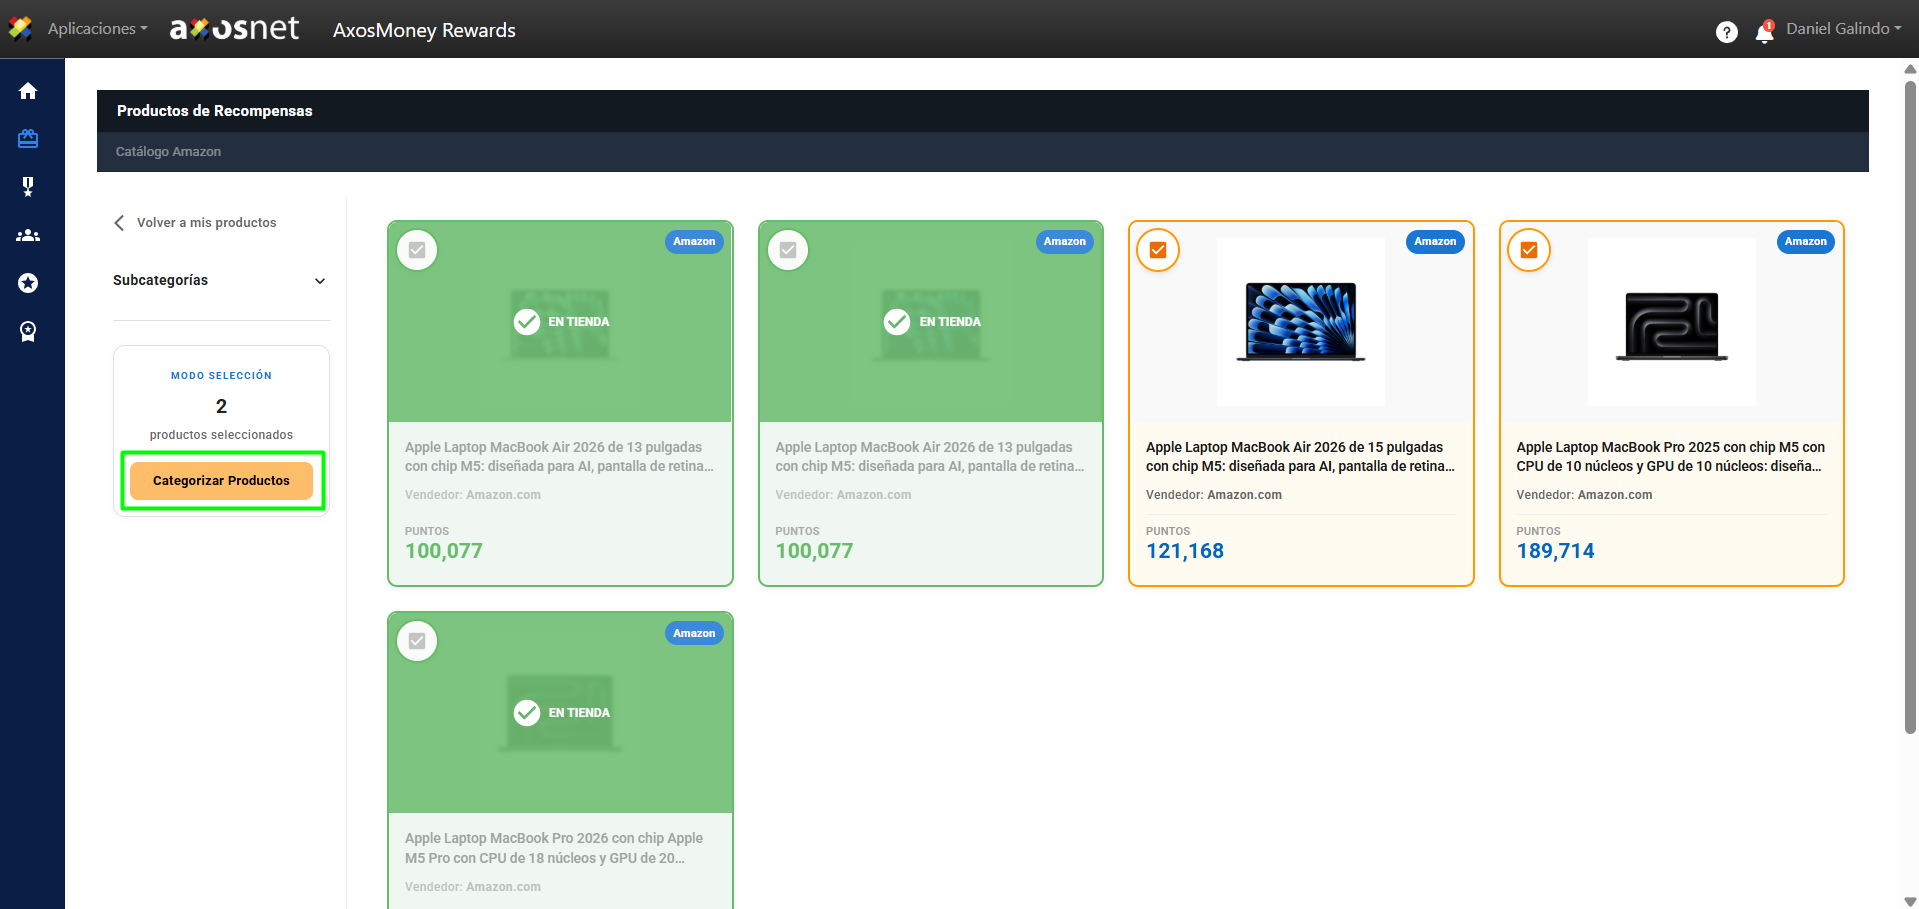Open the Aplicaciones dropdown menu
Image resolution: width=1919 pixels, height=909 pixels.
(x=96, y=29)
